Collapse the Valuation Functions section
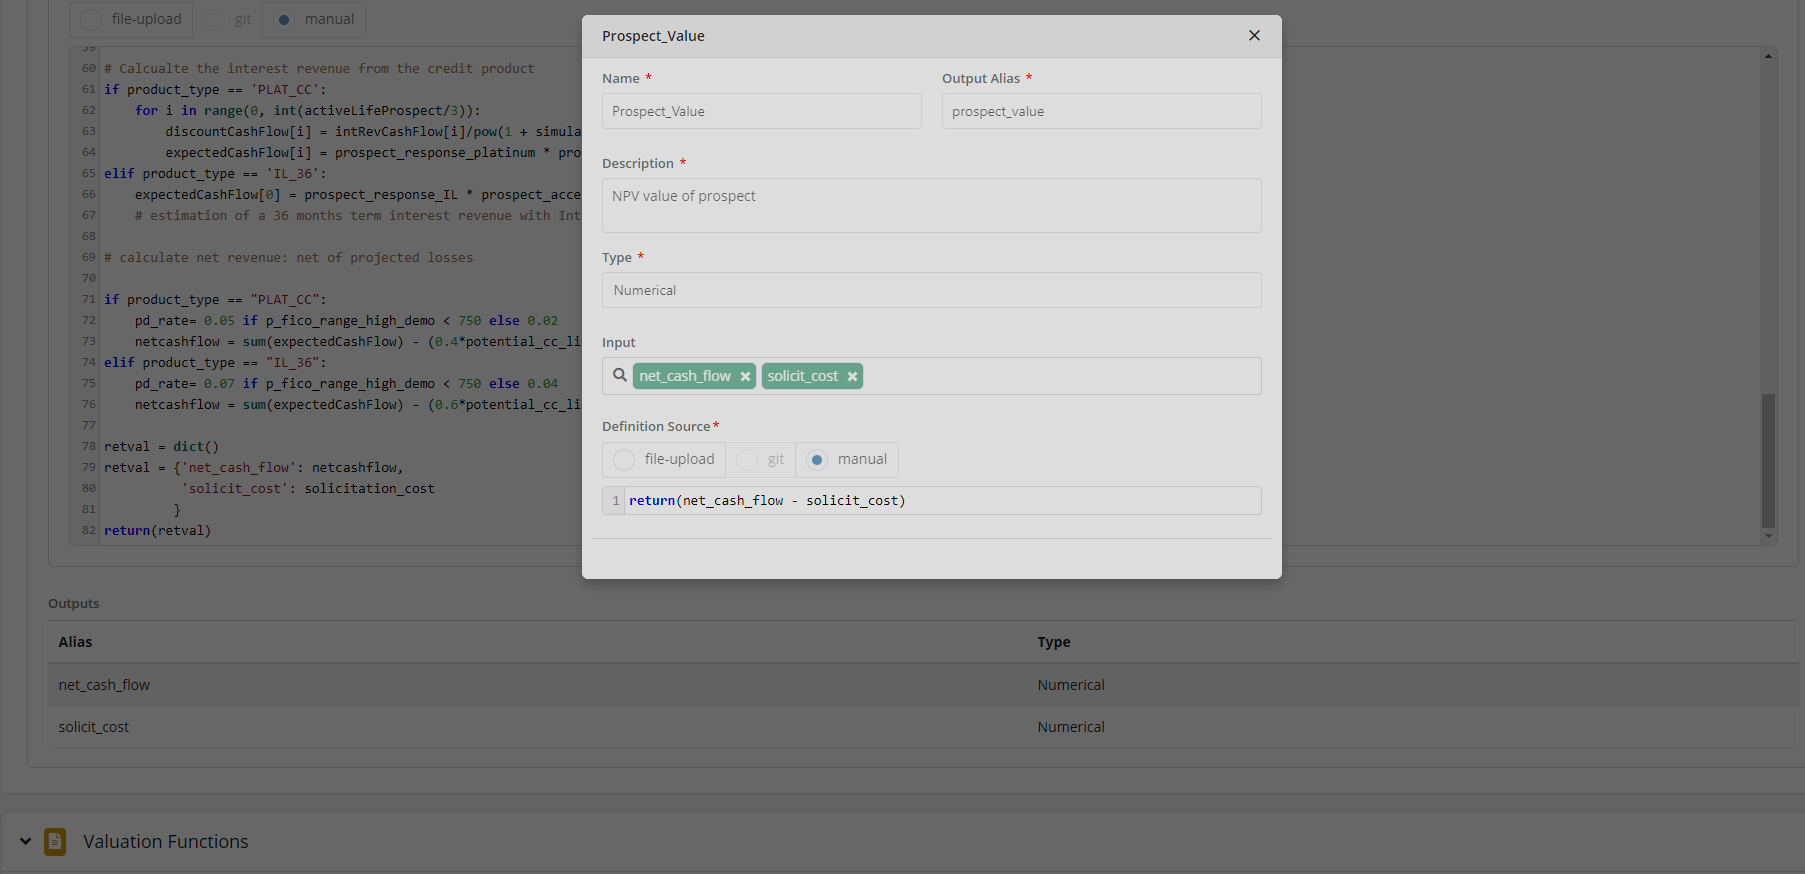 tap(25, 842)
